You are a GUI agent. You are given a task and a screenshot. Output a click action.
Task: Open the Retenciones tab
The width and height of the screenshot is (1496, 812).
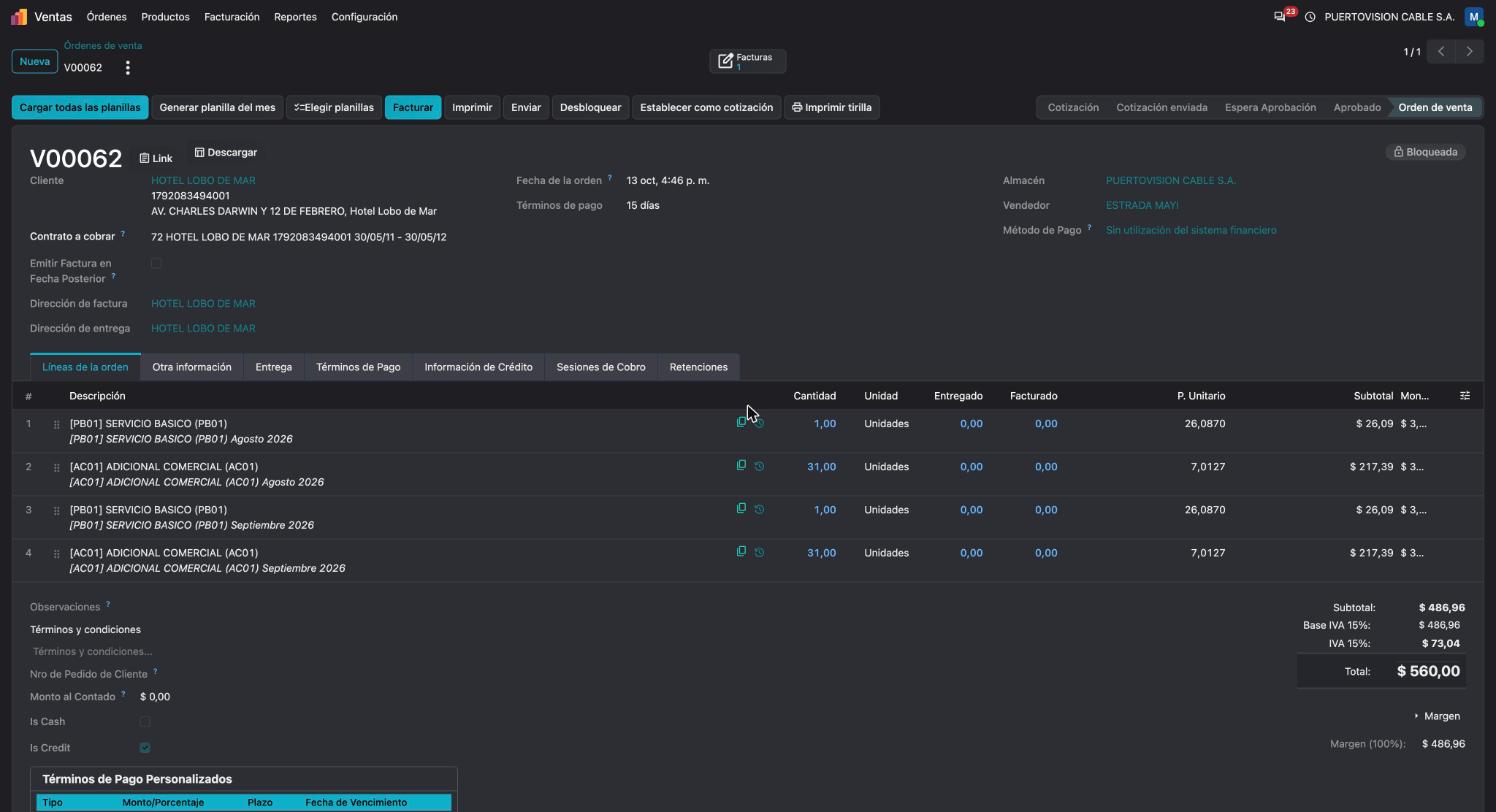click(x=698, y=367)
